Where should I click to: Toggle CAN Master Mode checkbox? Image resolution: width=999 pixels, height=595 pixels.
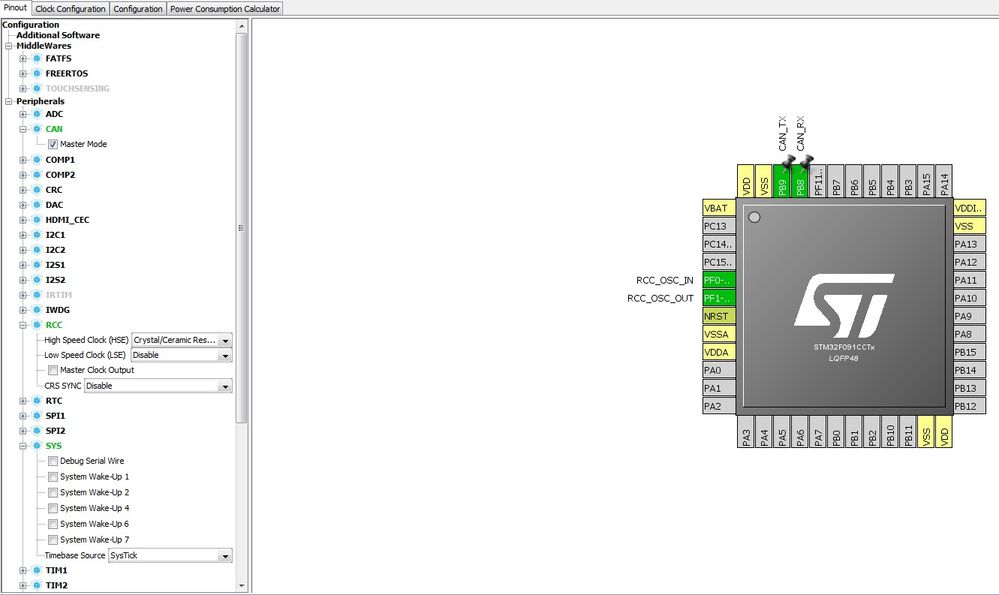click(53, 145)
